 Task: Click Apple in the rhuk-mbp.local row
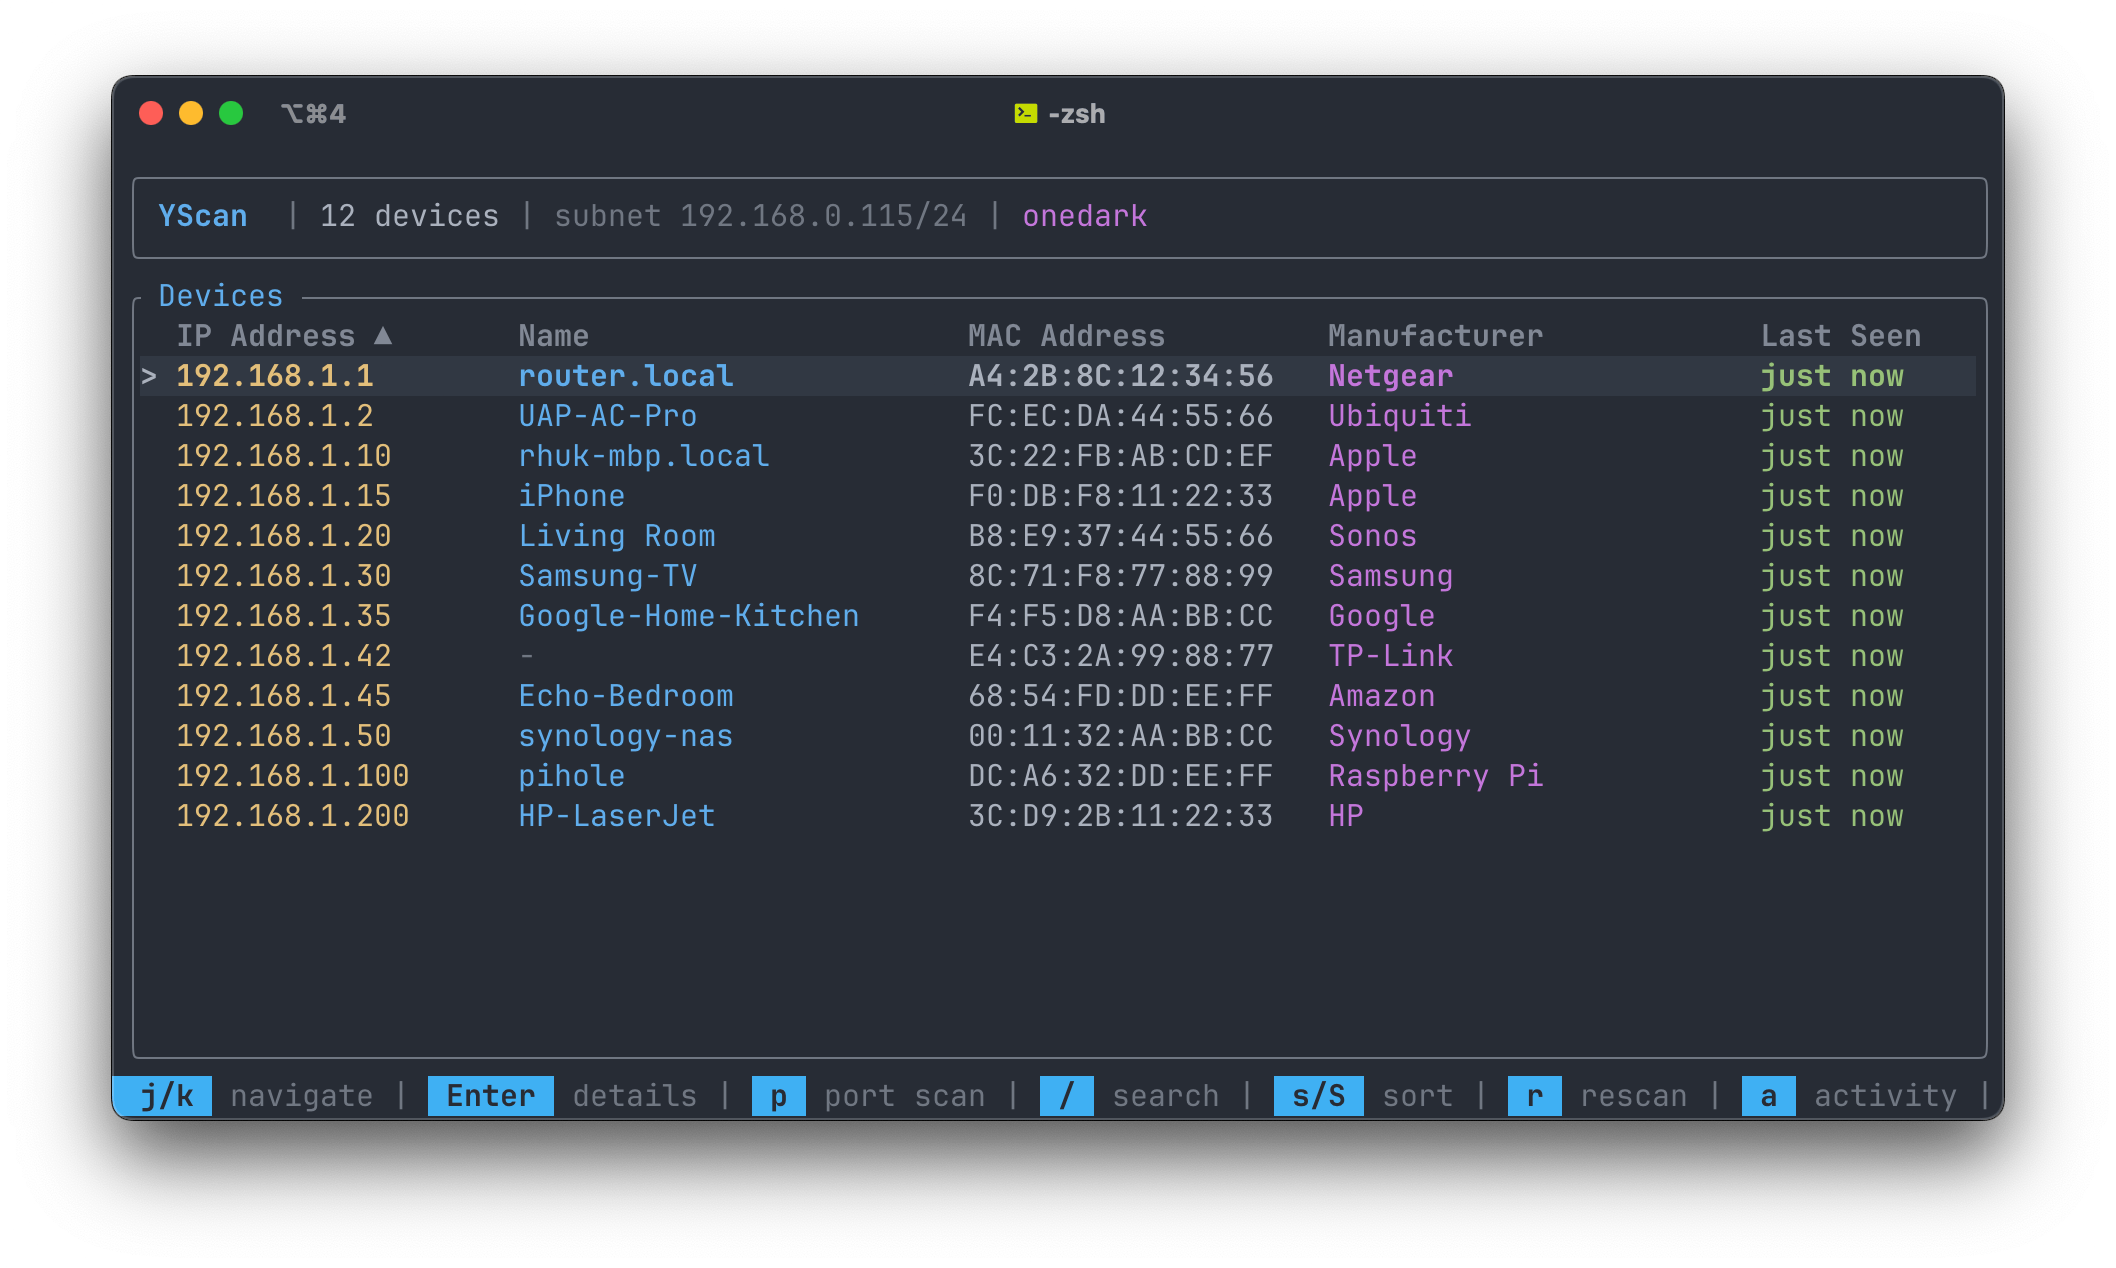click(1373, 456)
